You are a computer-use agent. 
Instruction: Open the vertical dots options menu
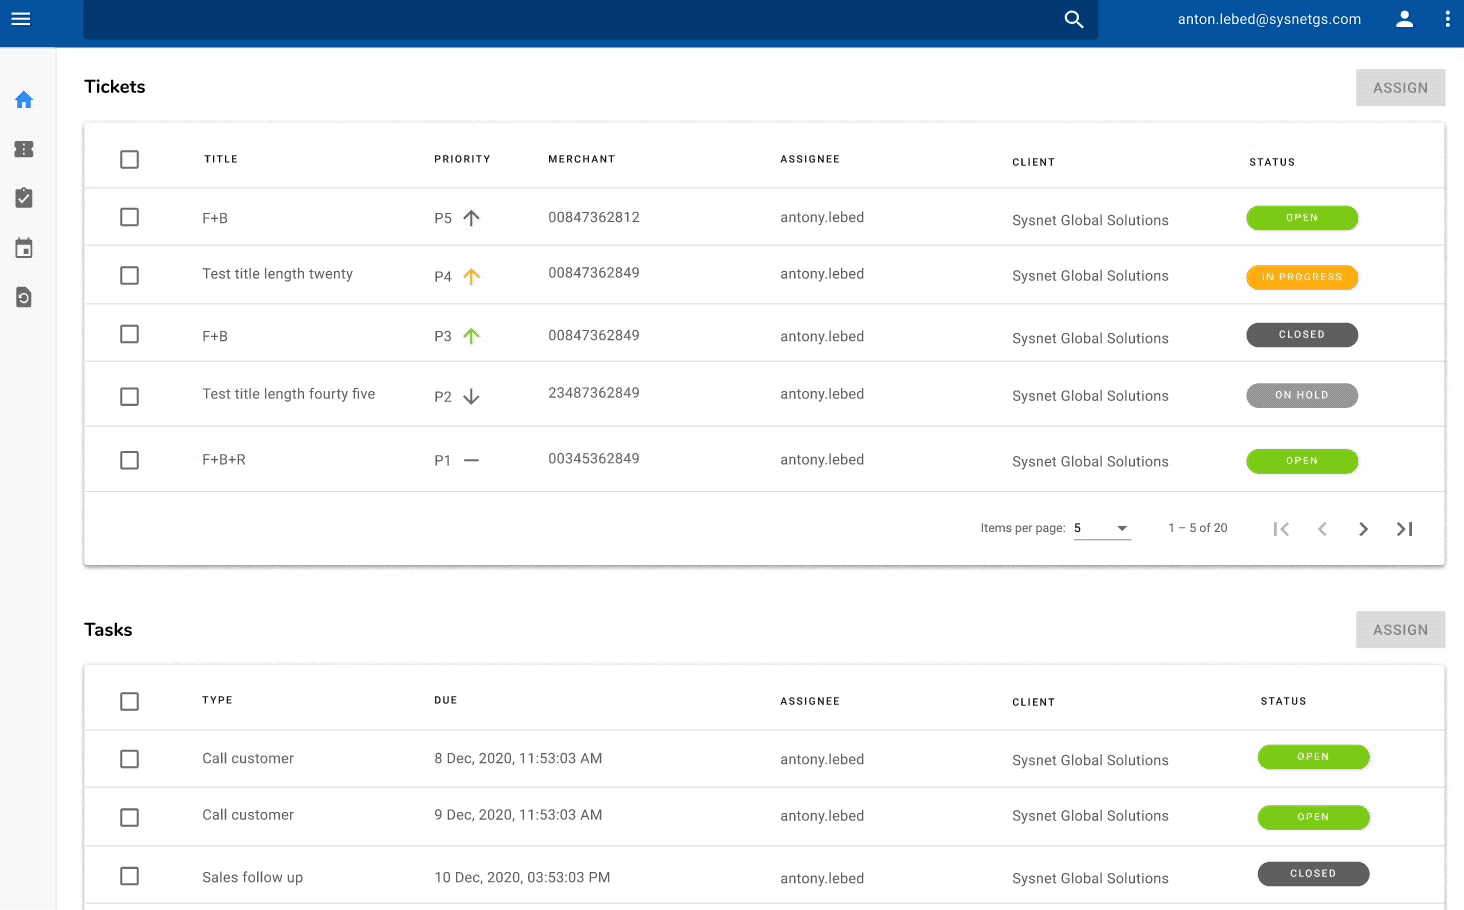[x=1447, y=19]
